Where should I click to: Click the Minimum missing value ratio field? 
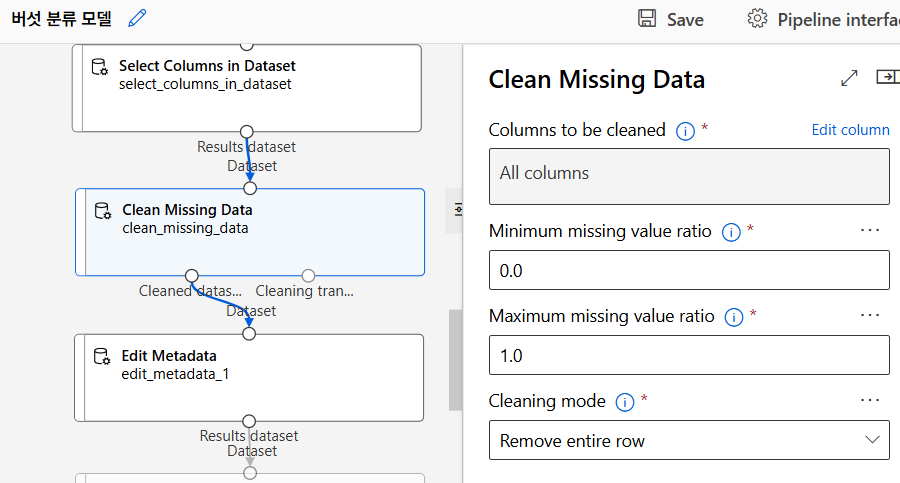689,270
